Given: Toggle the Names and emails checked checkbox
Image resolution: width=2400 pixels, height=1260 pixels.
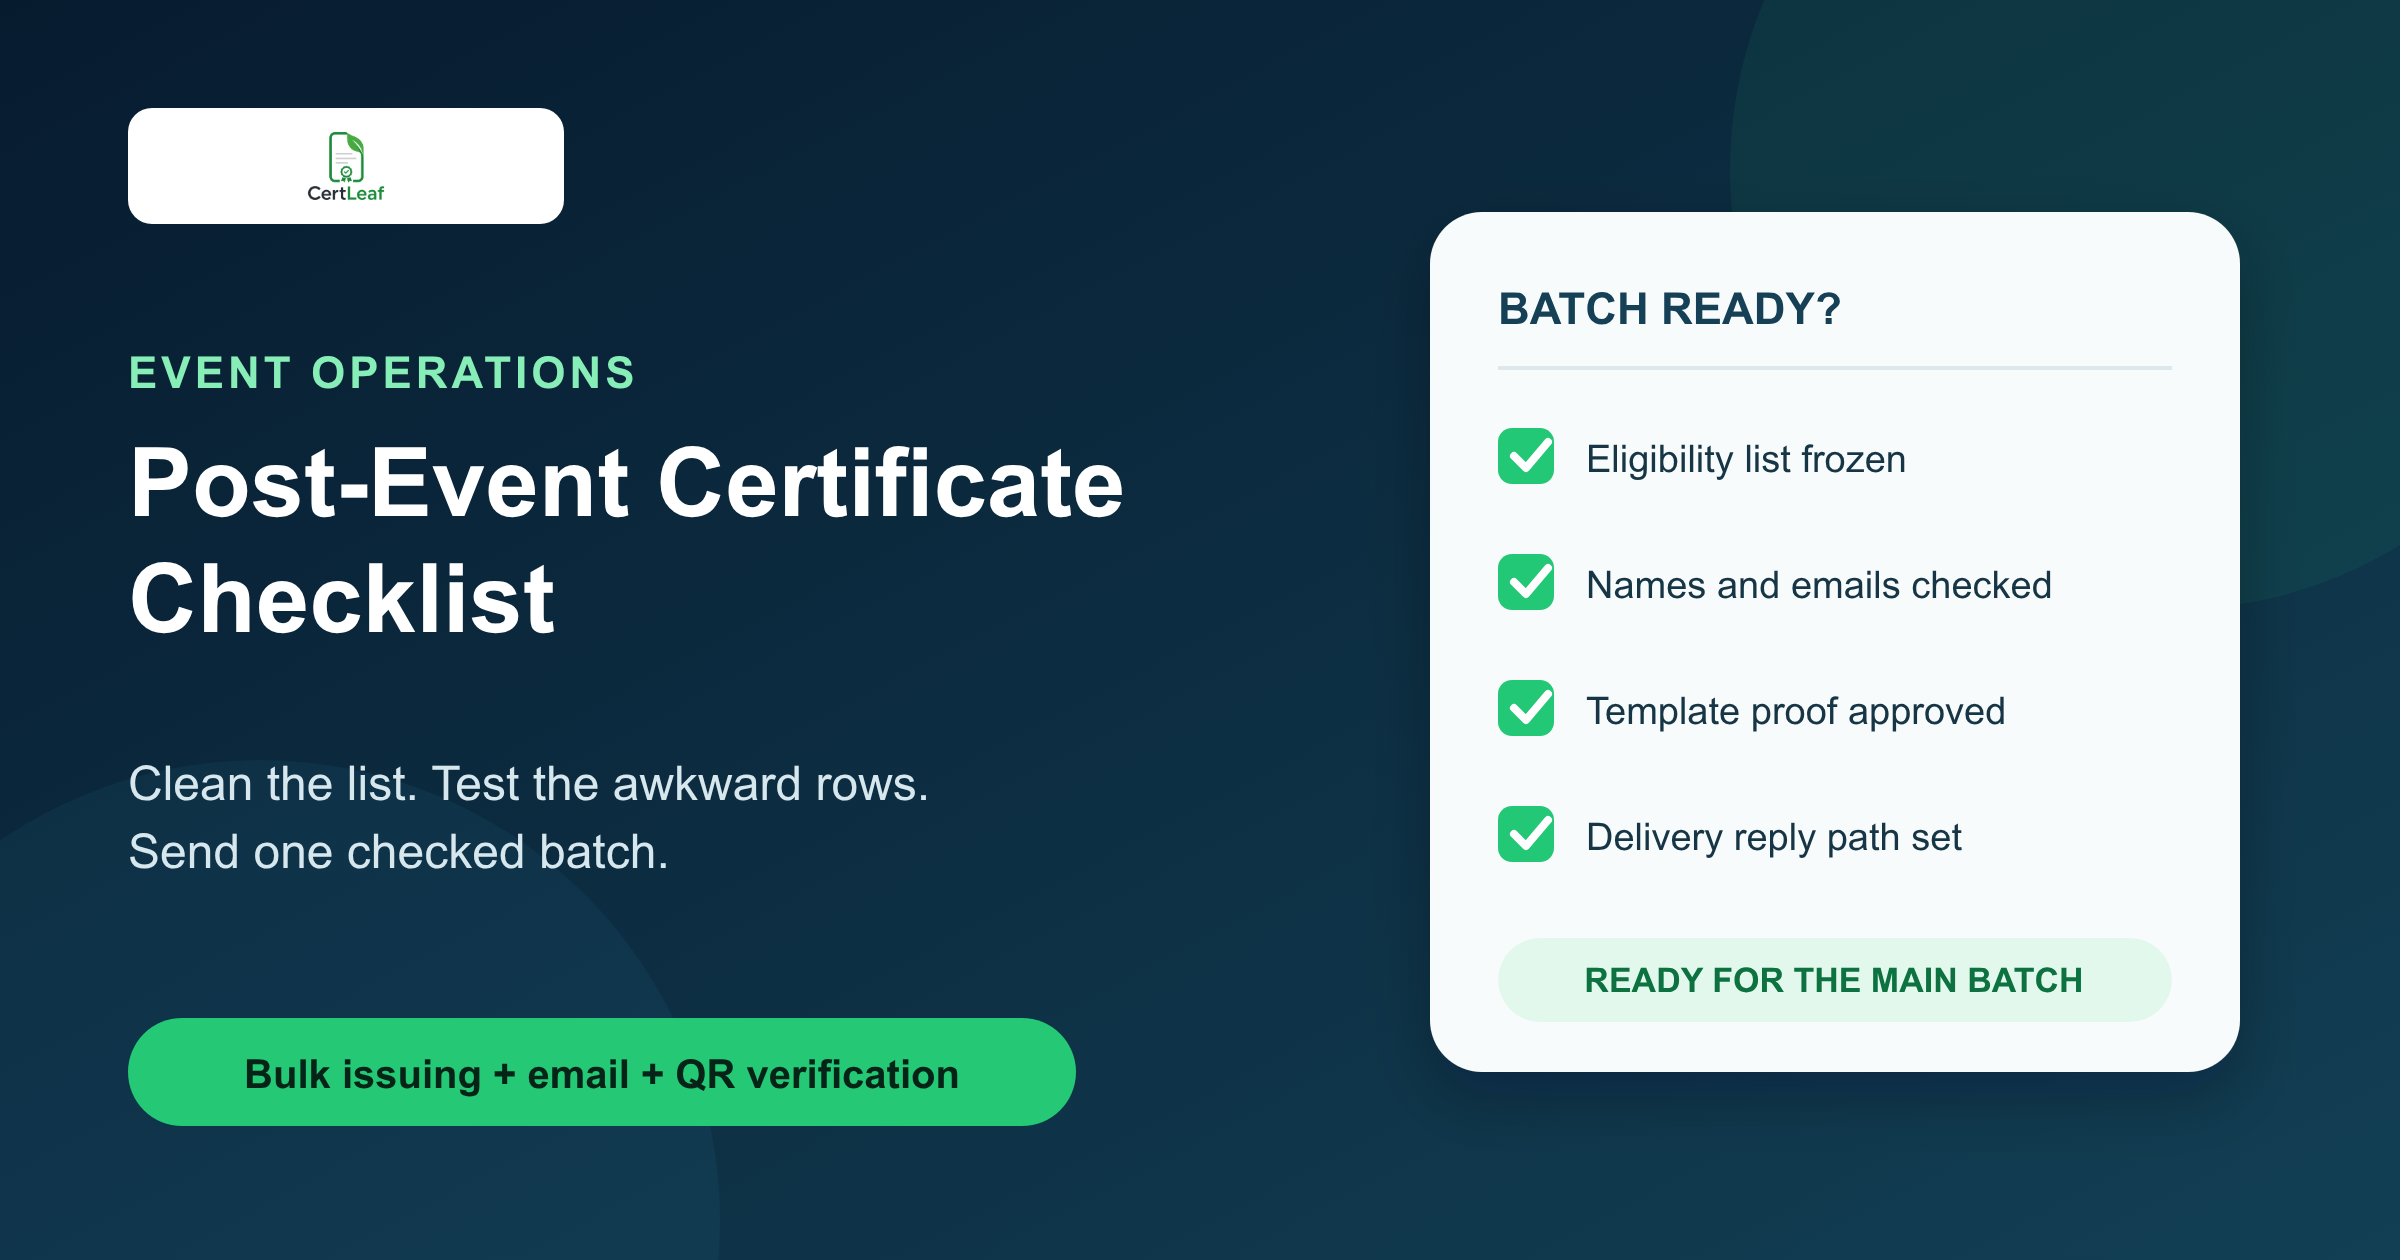Looking at the screenshot, I should [1526, 582].
